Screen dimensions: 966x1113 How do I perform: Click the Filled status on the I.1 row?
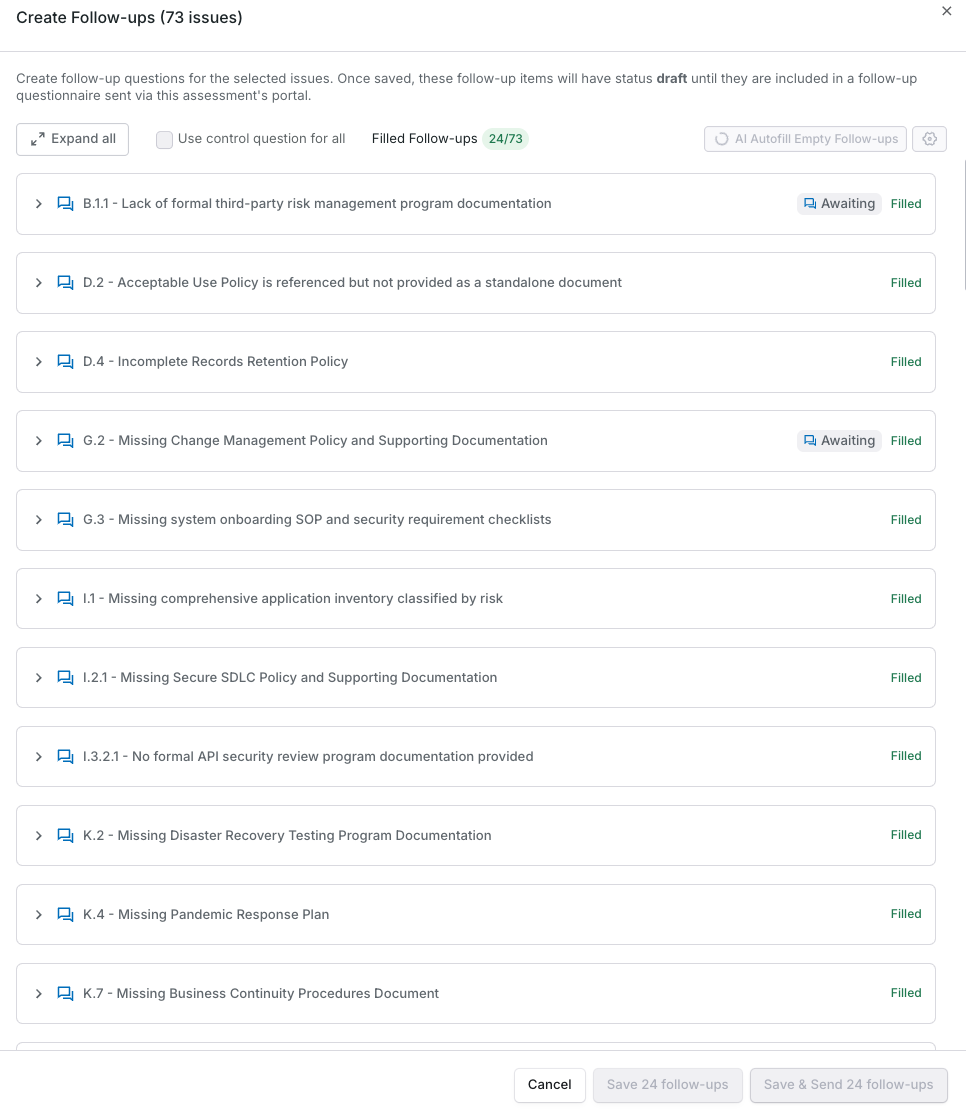click(906, 599)
